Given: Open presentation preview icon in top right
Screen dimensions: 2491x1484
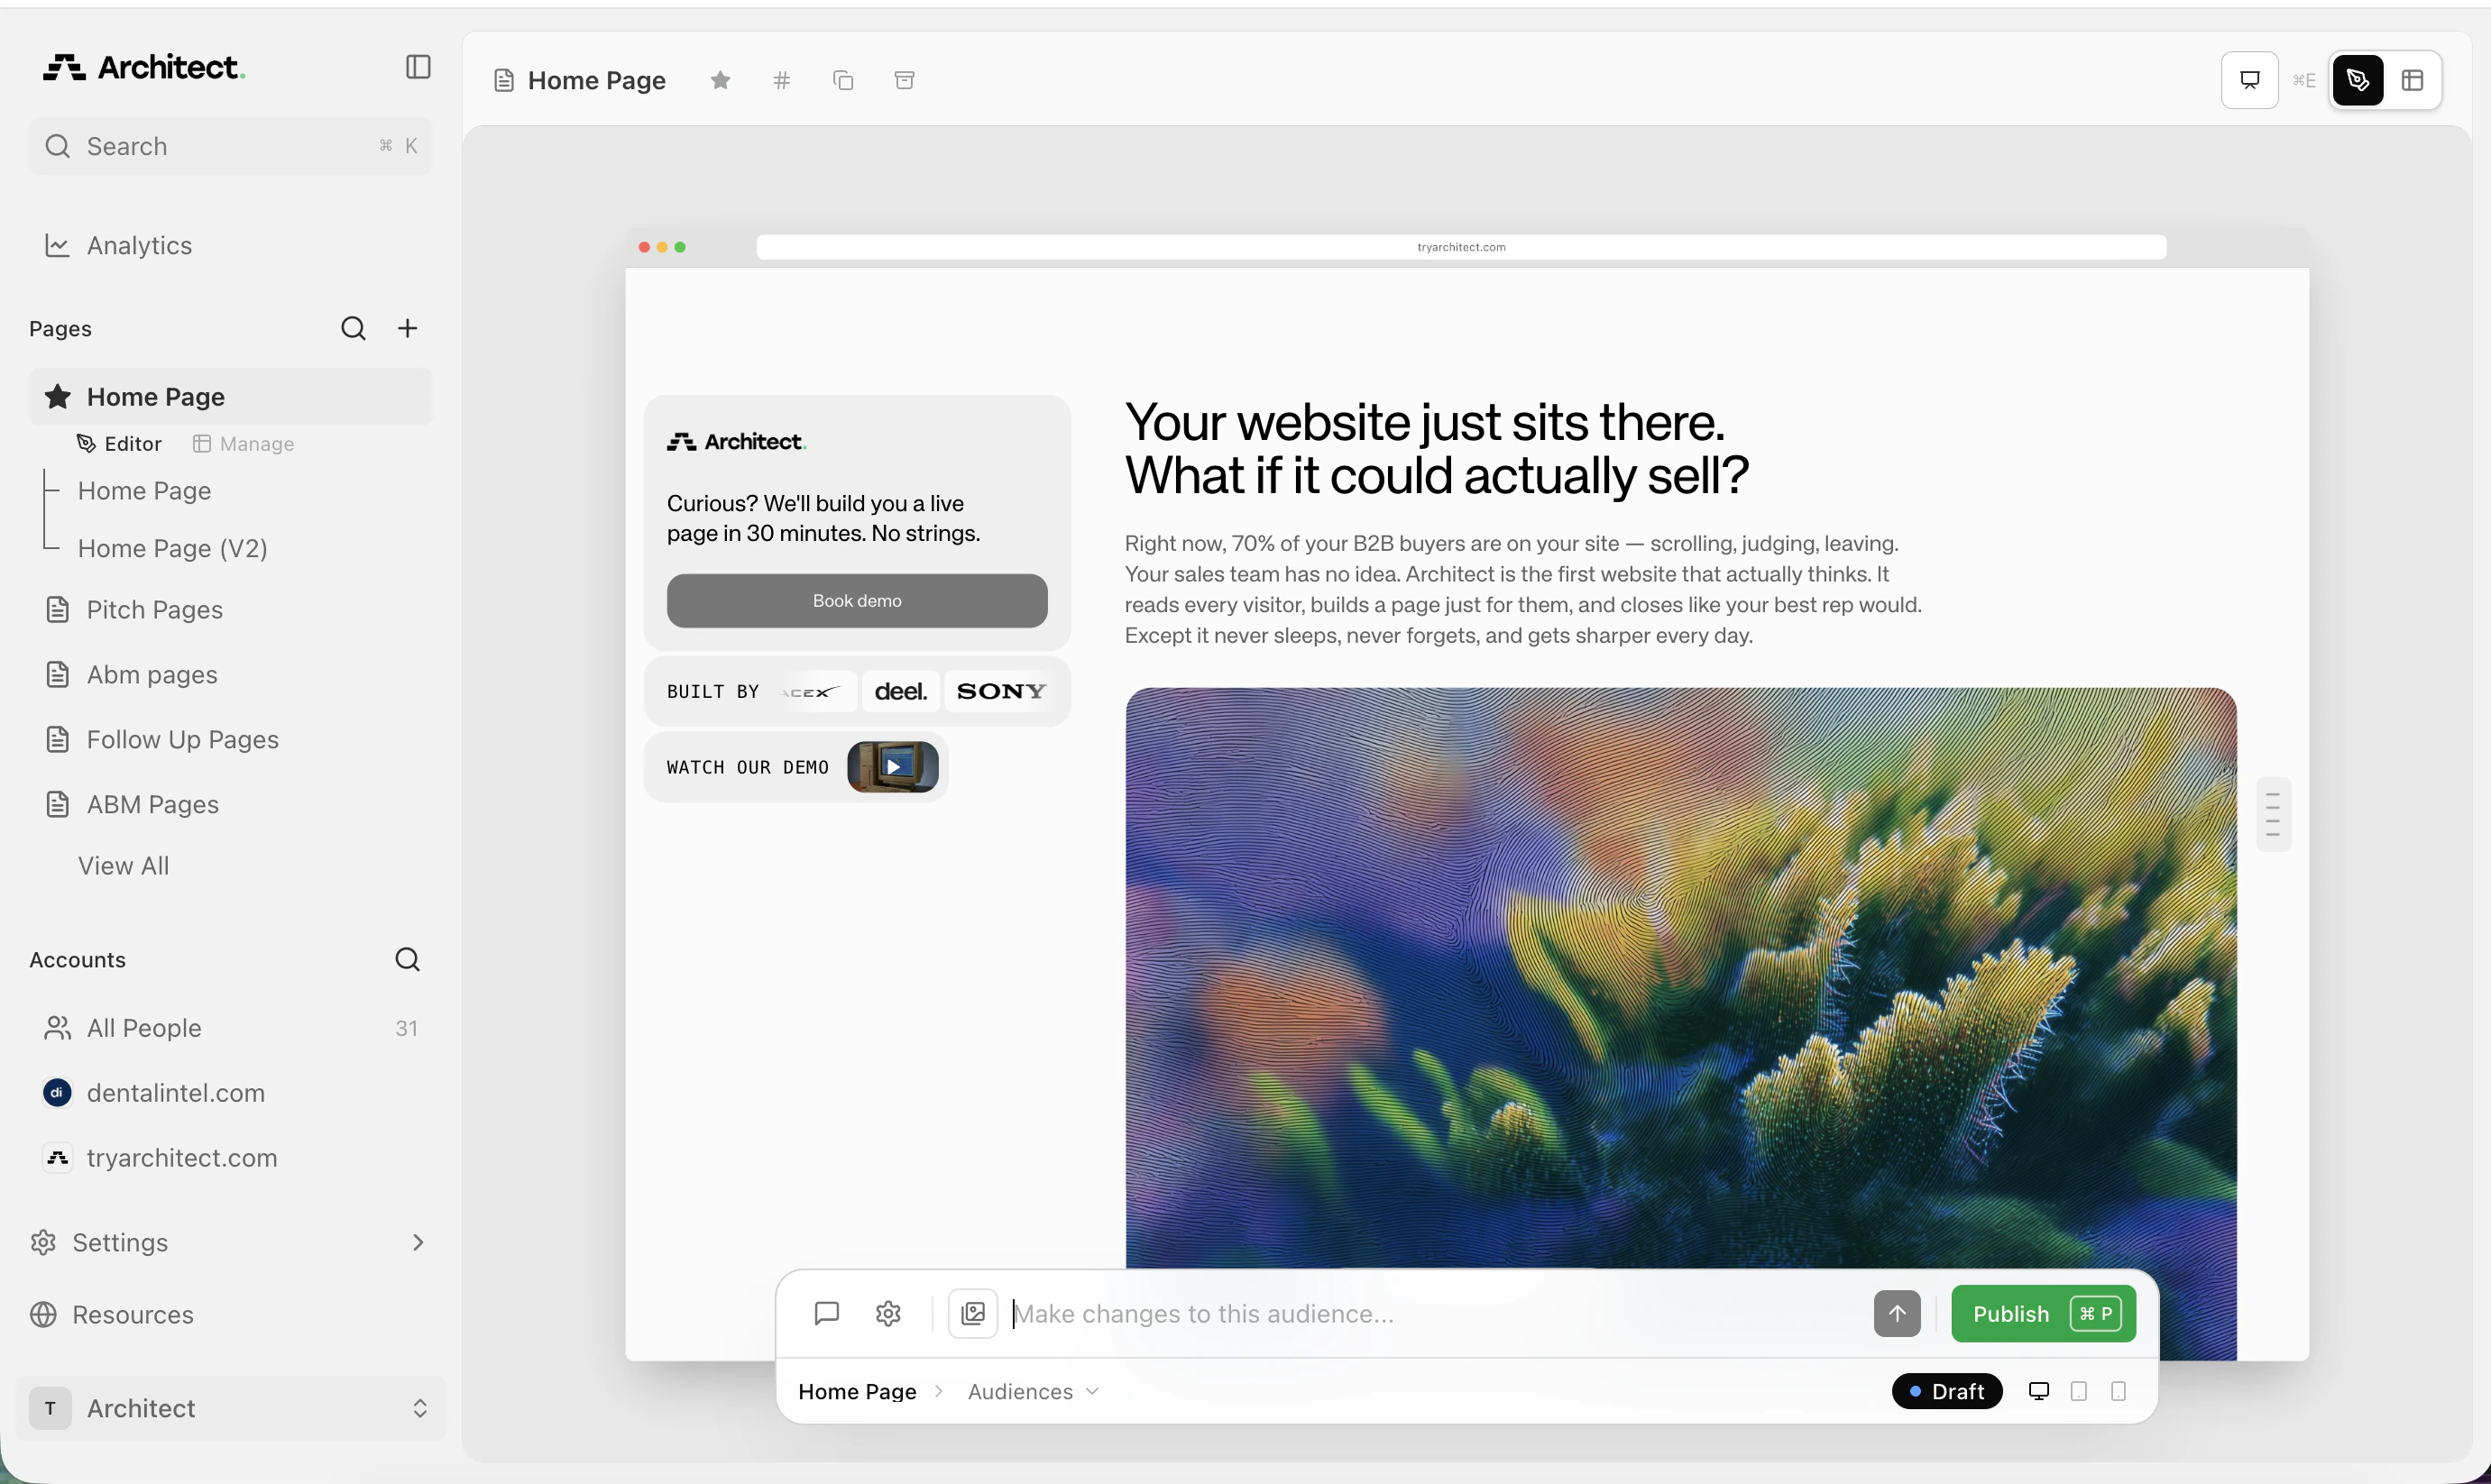Looking at the screenshot, I should click(x=2250, y=80).
